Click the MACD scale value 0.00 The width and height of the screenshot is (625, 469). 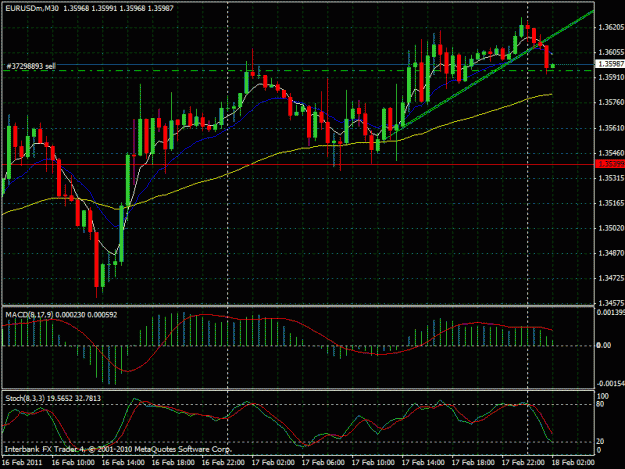(x=604, y=345)
